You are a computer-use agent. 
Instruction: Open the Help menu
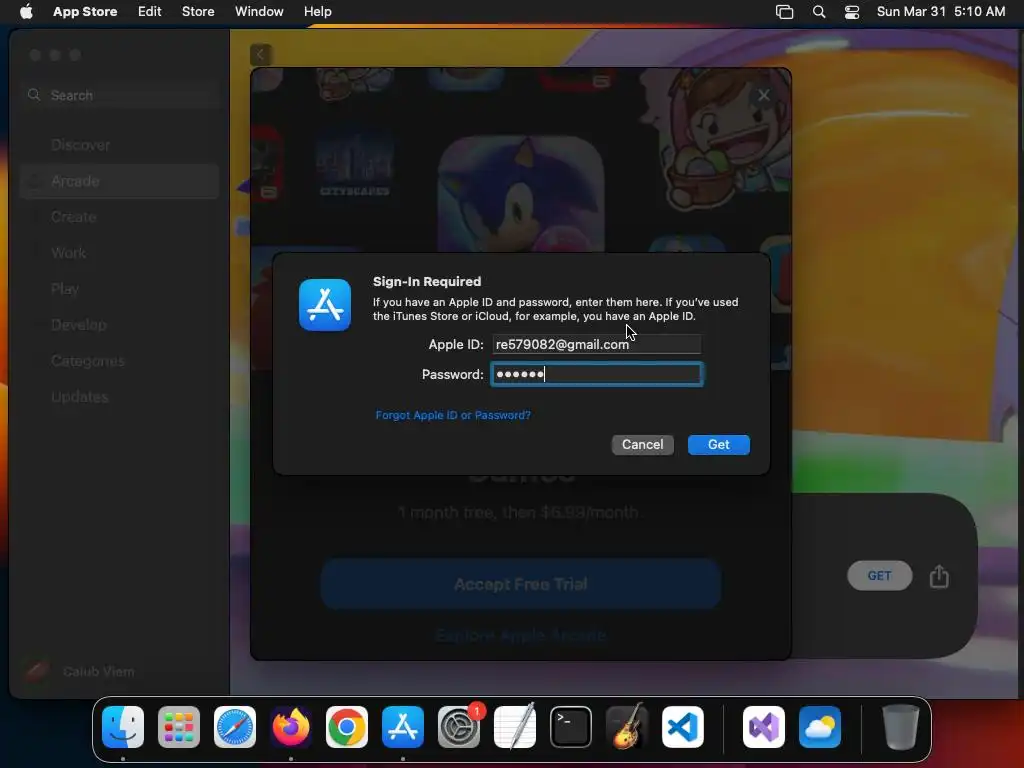(317, 12)
